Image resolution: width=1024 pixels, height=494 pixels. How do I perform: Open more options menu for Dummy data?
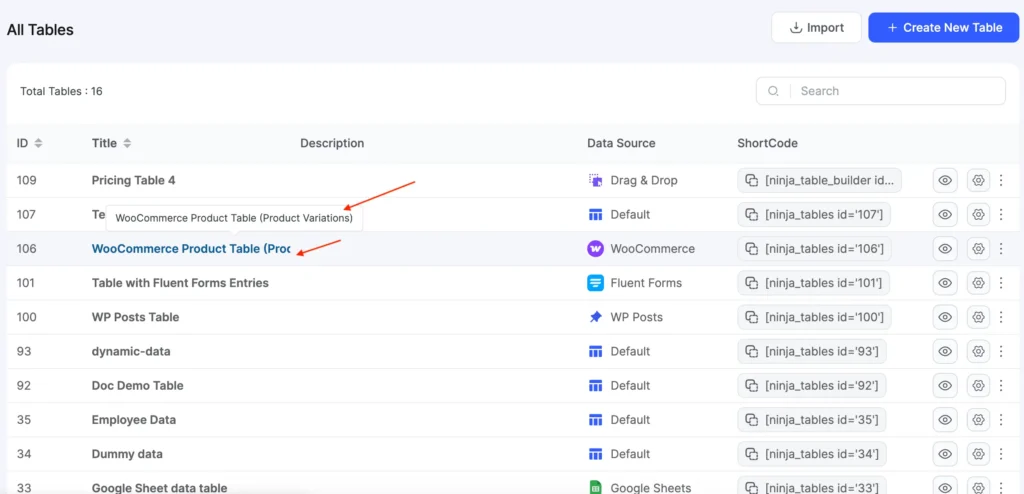point(1000,453)
